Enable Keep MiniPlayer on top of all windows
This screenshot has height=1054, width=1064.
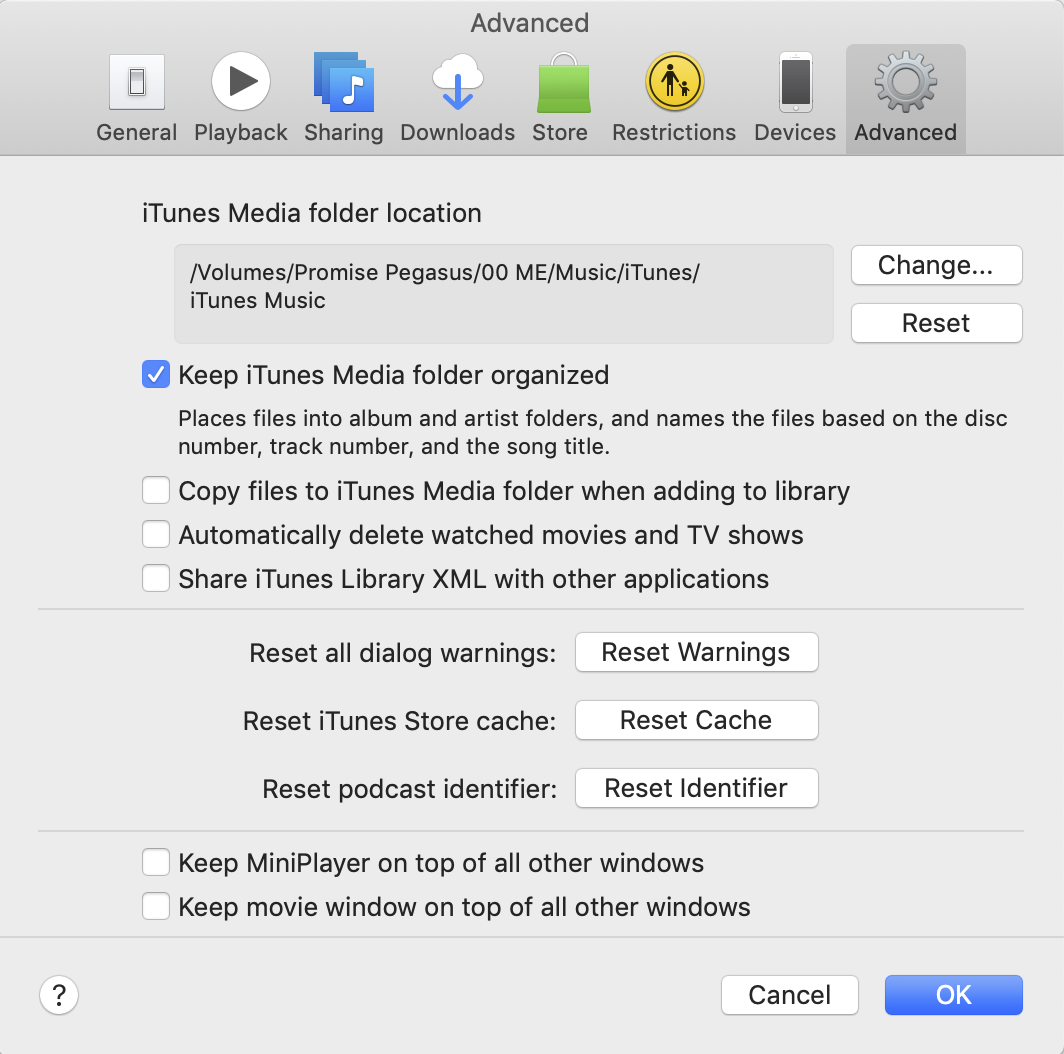coord(156,863)
